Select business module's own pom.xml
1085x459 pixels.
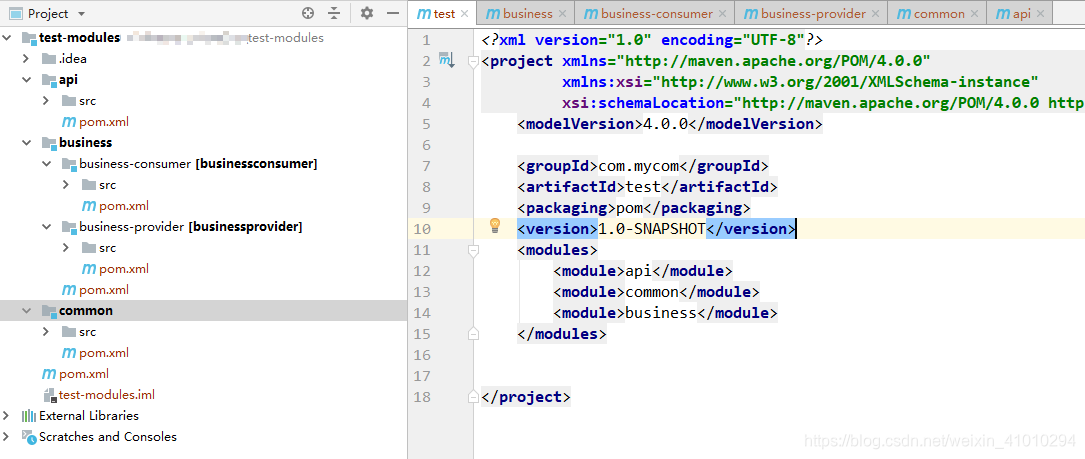coord(104,289)
